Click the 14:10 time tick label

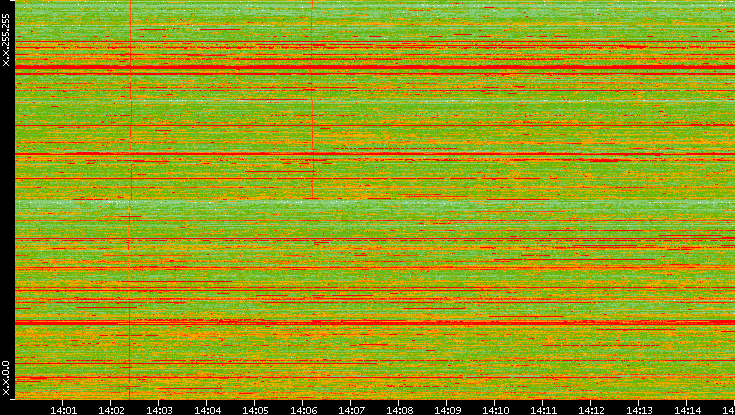pos(495,411)
